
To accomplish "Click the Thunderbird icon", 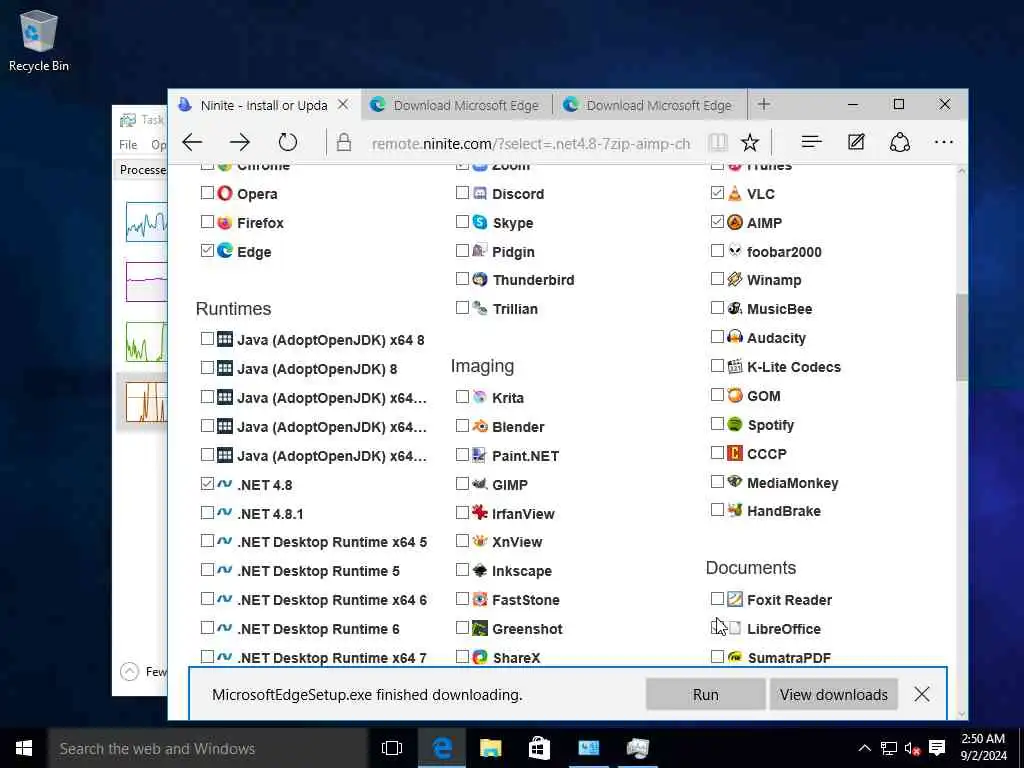I will 480,280.
